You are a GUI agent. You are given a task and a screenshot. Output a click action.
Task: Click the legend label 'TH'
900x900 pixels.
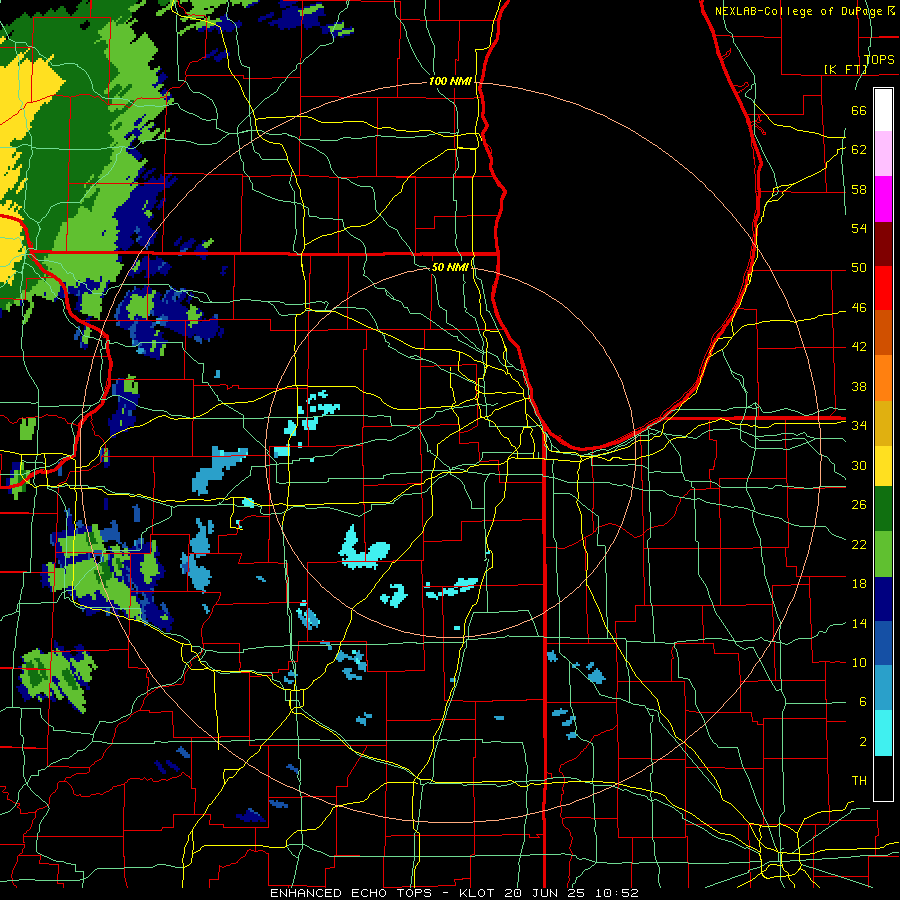tap(859, 780)
